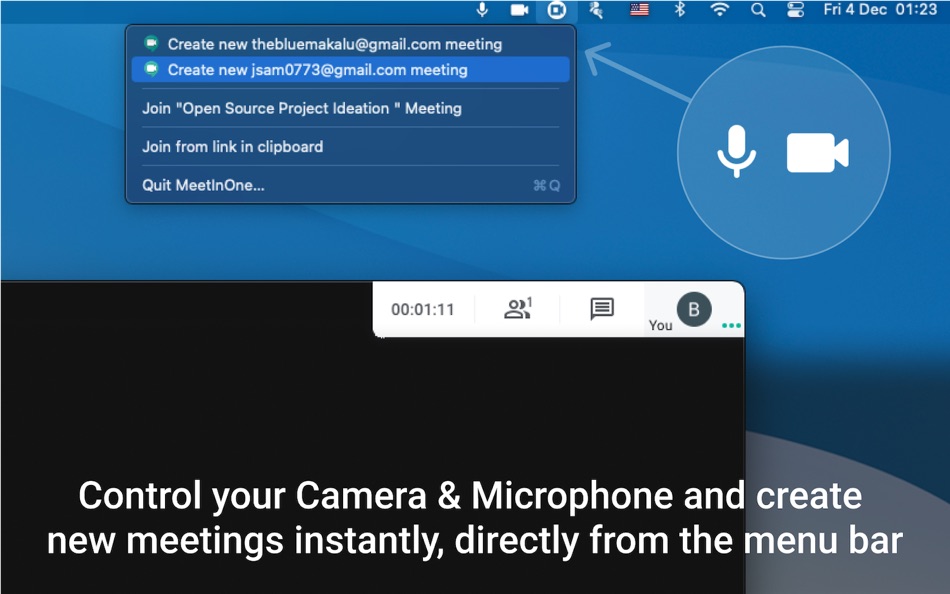Click the large camera icon in the circle overlay
This screenshot has height=594, width=950.
(820, 151)
